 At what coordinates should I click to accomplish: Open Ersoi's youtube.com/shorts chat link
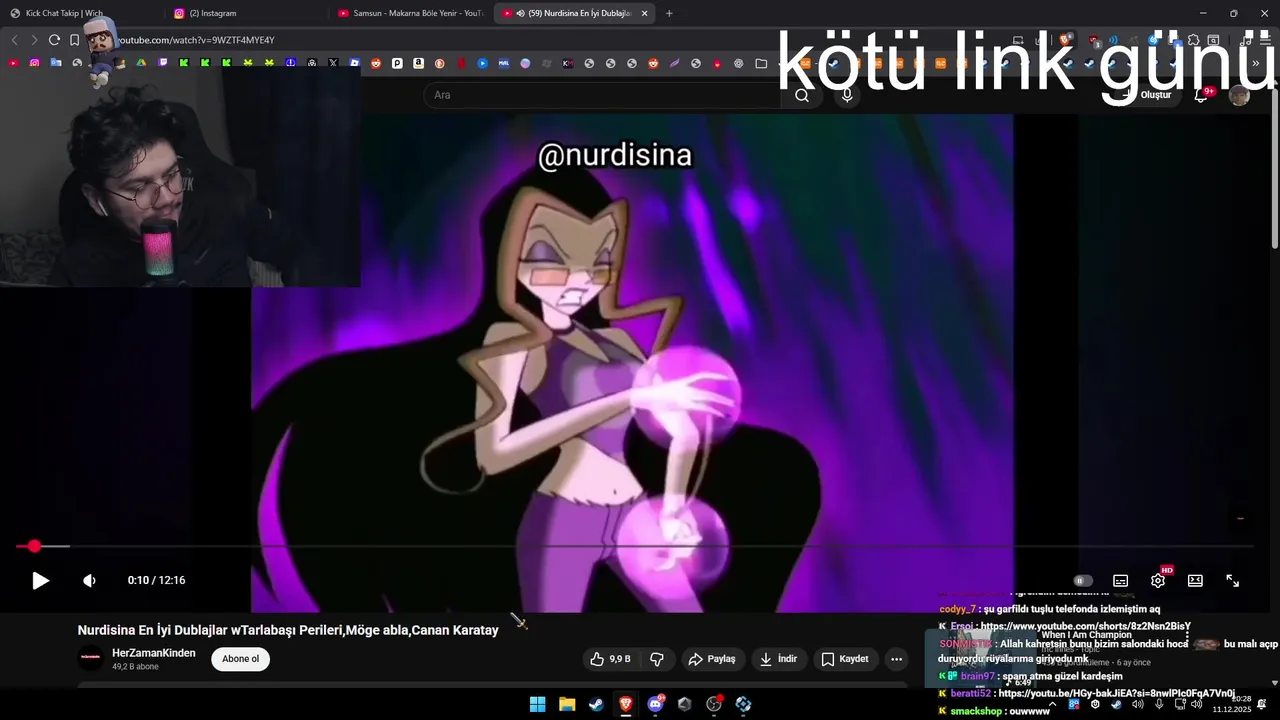[x=1086, y=626]
